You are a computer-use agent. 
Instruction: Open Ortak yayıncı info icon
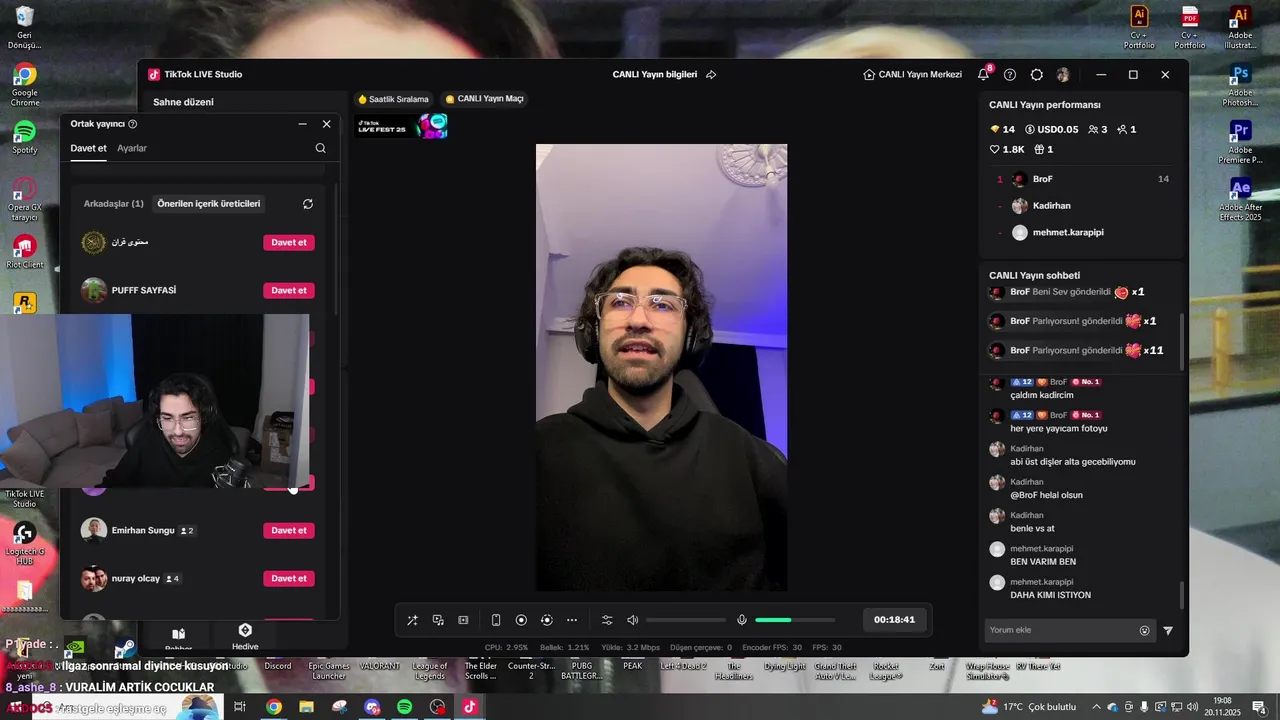(133, 124)
